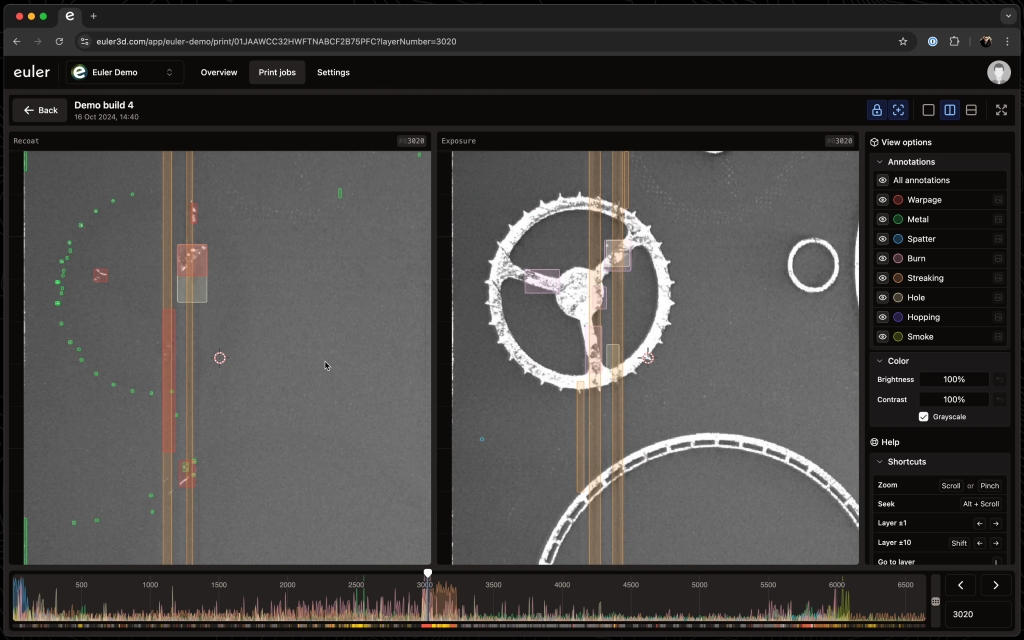Advance to the next layer arrow

pos(995,586)
